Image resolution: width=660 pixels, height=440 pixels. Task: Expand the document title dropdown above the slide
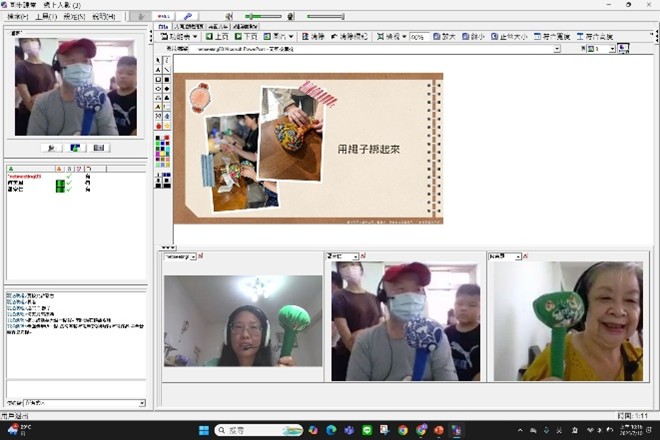click(557, 49)
